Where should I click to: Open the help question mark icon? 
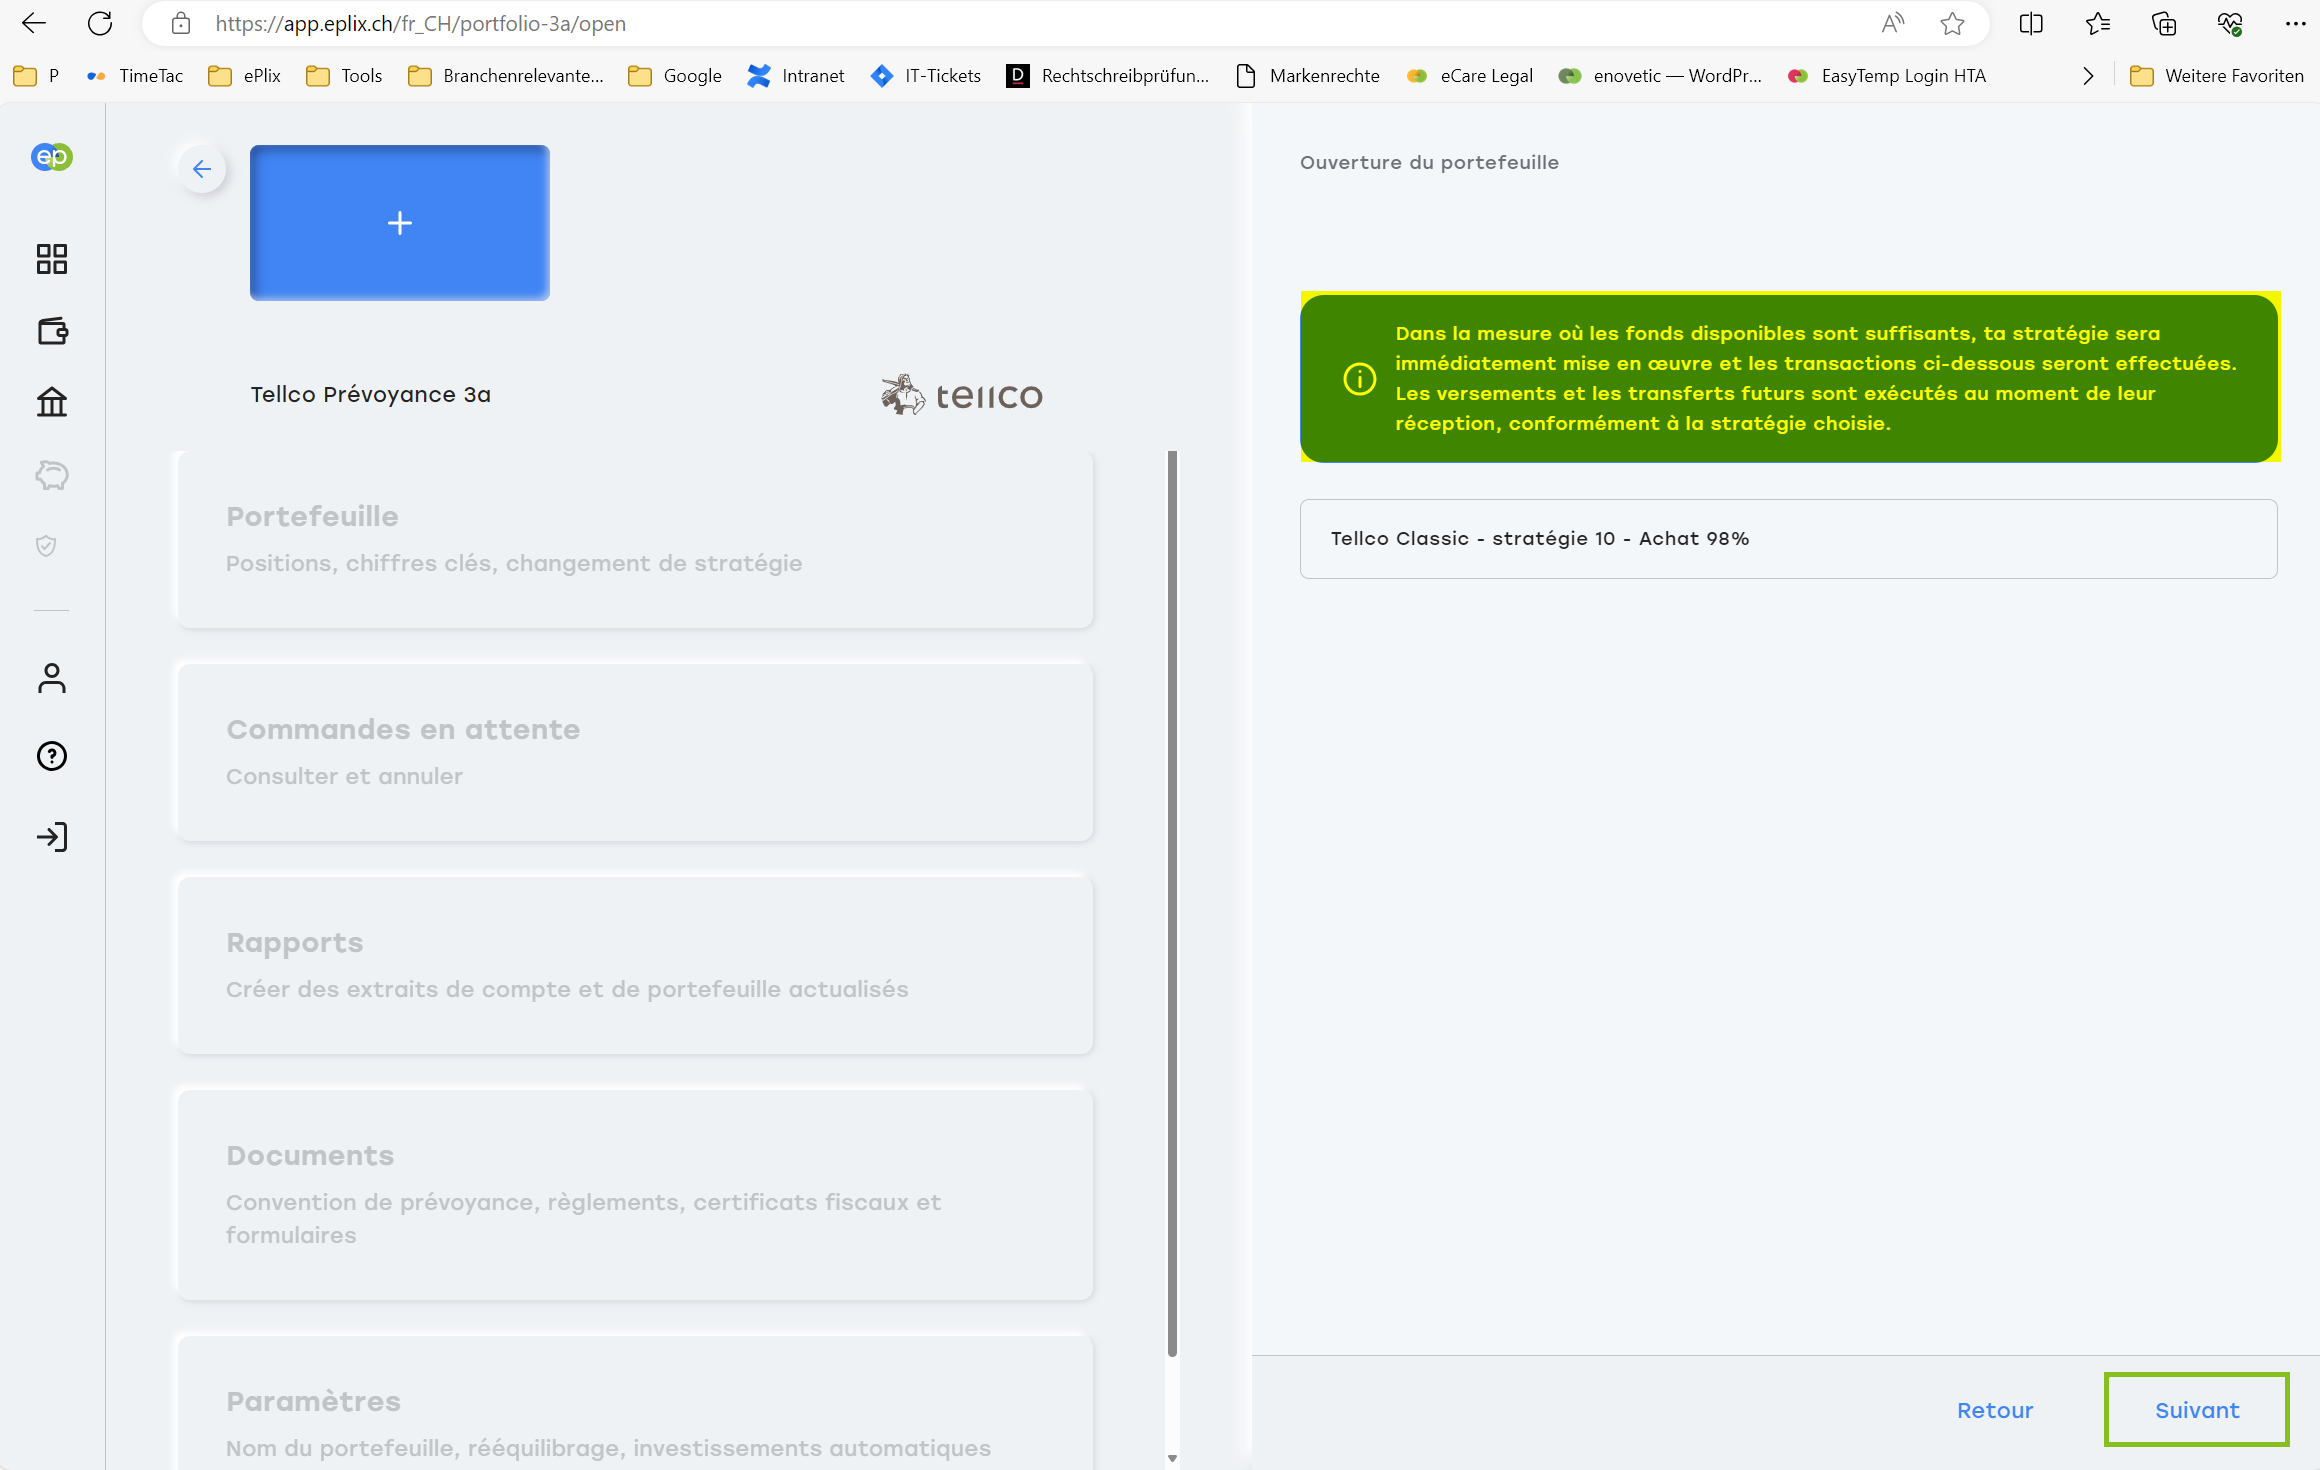tap(52, 756)
